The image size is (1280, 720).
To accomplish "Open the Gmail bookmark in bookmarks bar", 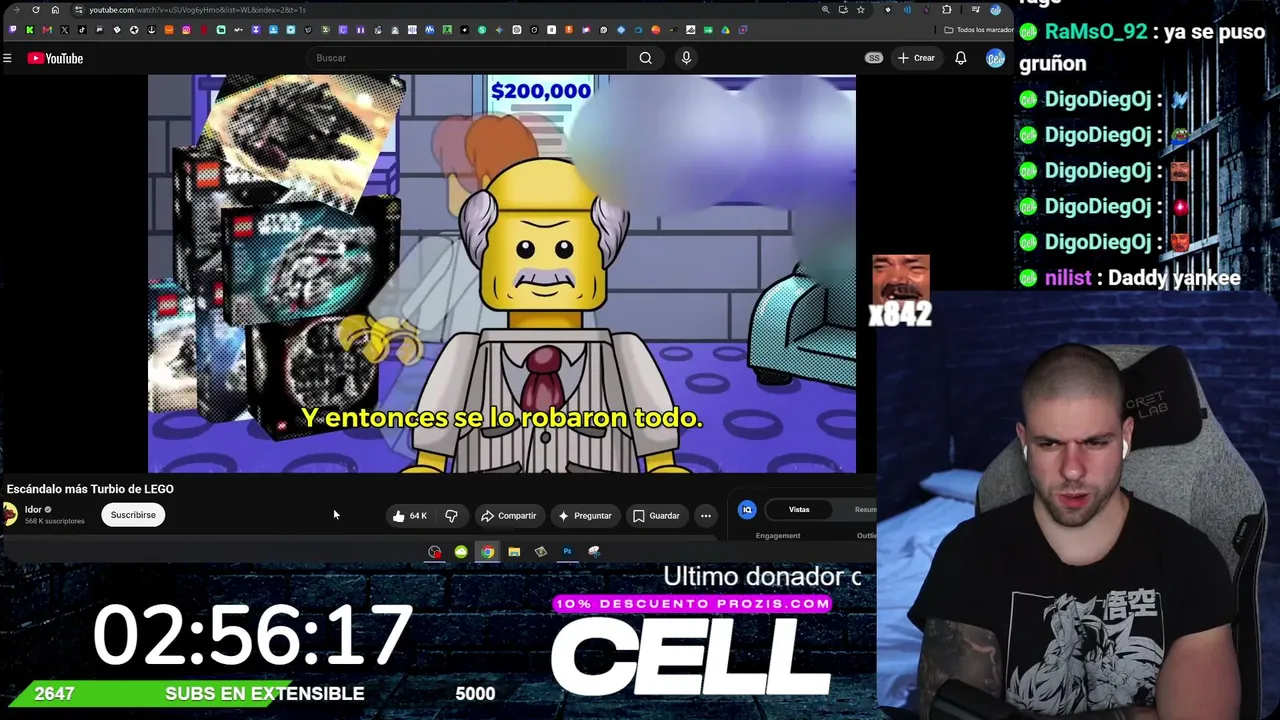I will coord(46,30).
